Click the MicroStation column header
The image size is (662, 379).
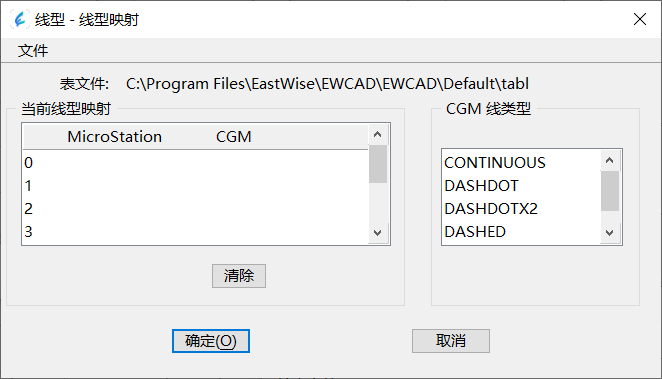point(114,137)
